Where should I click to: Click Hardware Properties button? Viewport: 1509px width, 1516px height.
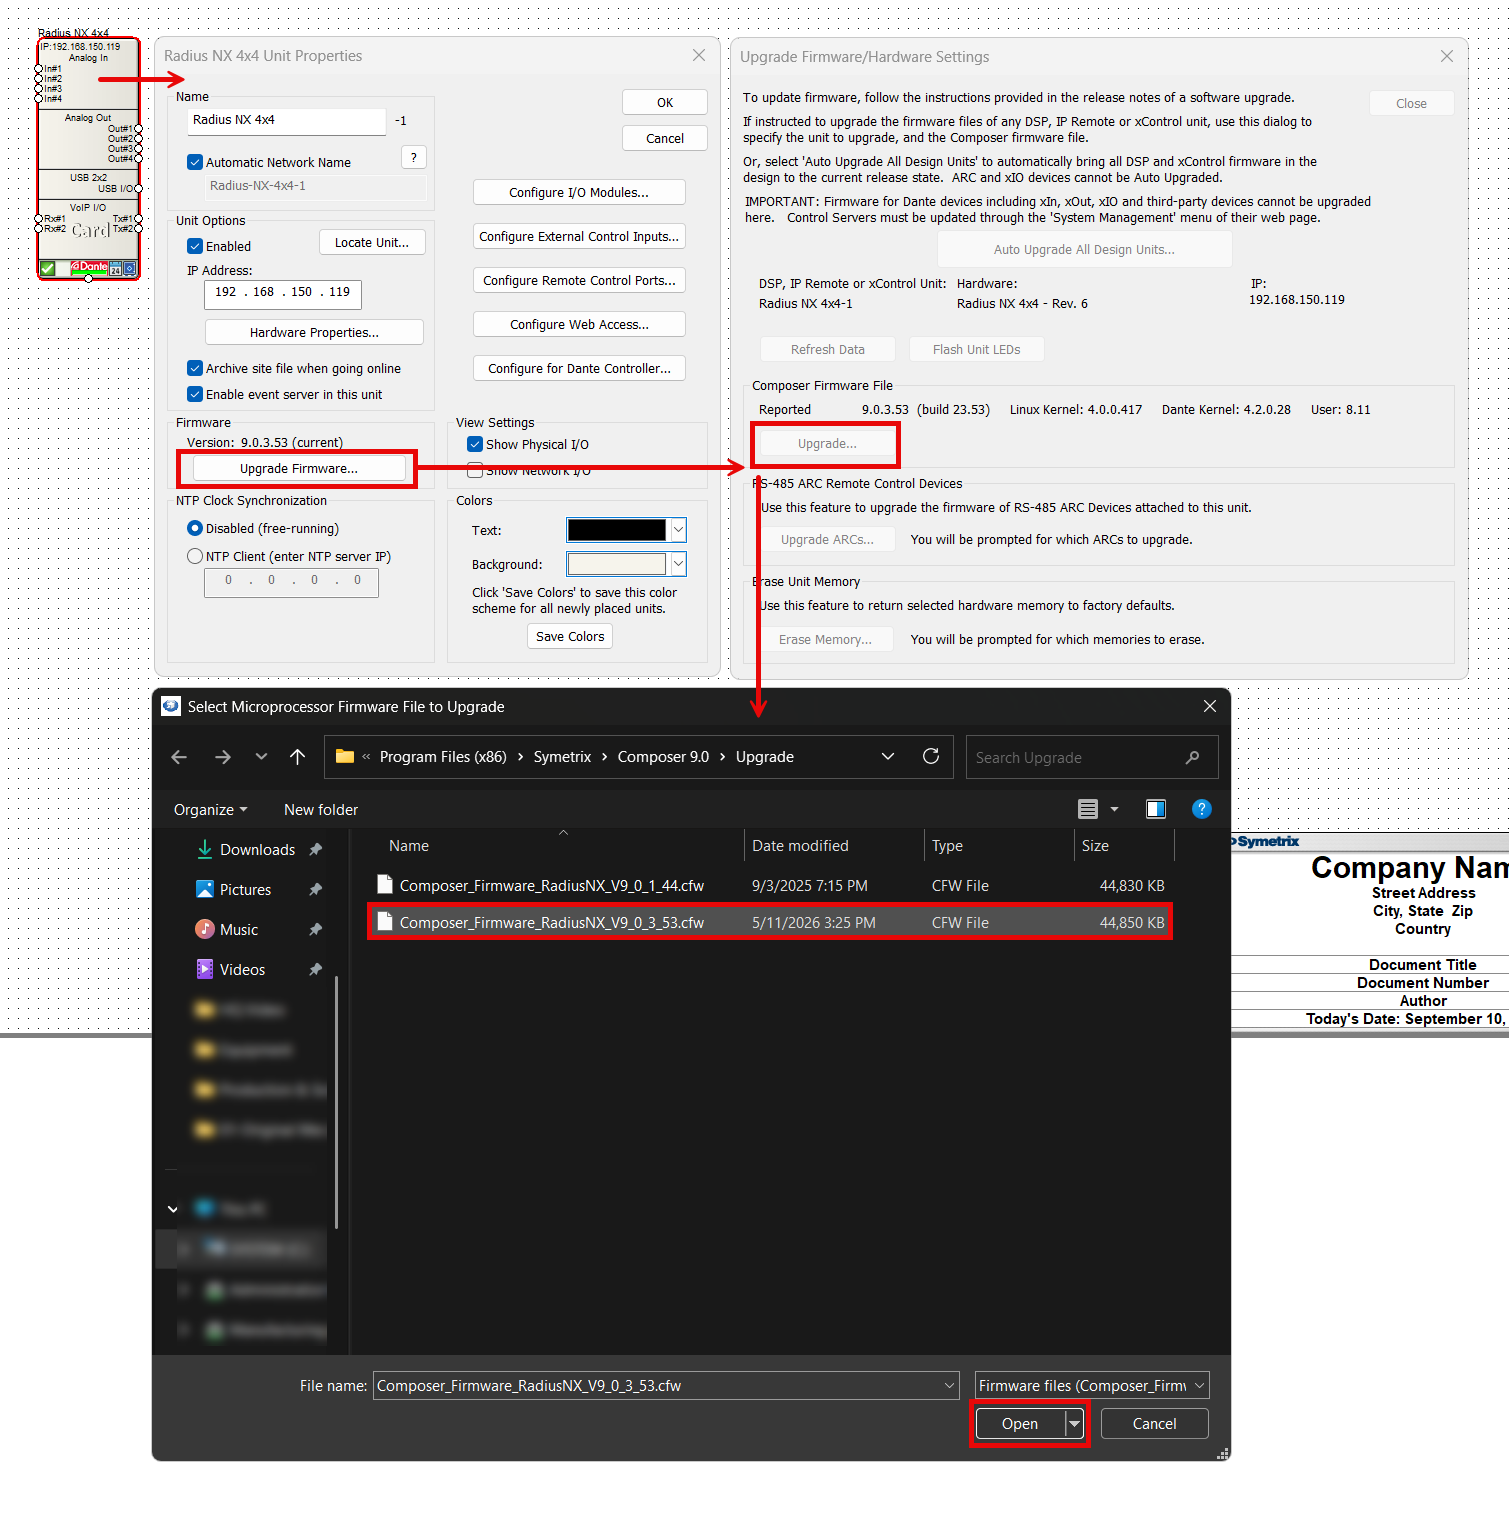coord(314,332)
